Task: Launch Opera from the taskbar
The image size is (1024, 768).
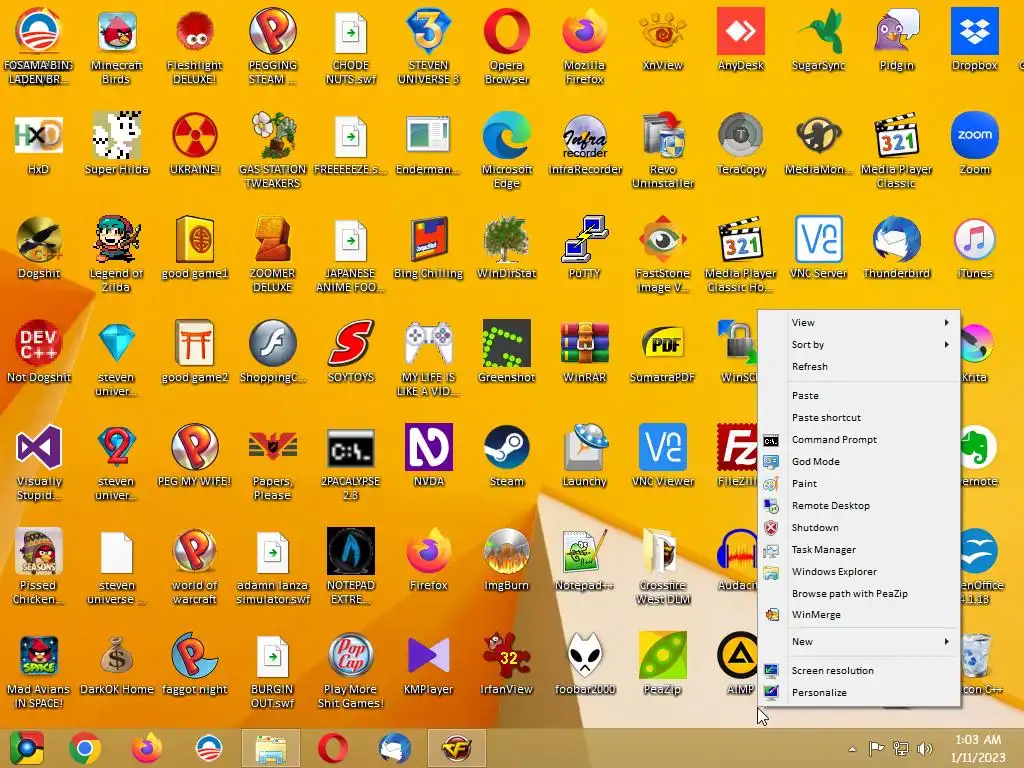Action: coord(332,748)
